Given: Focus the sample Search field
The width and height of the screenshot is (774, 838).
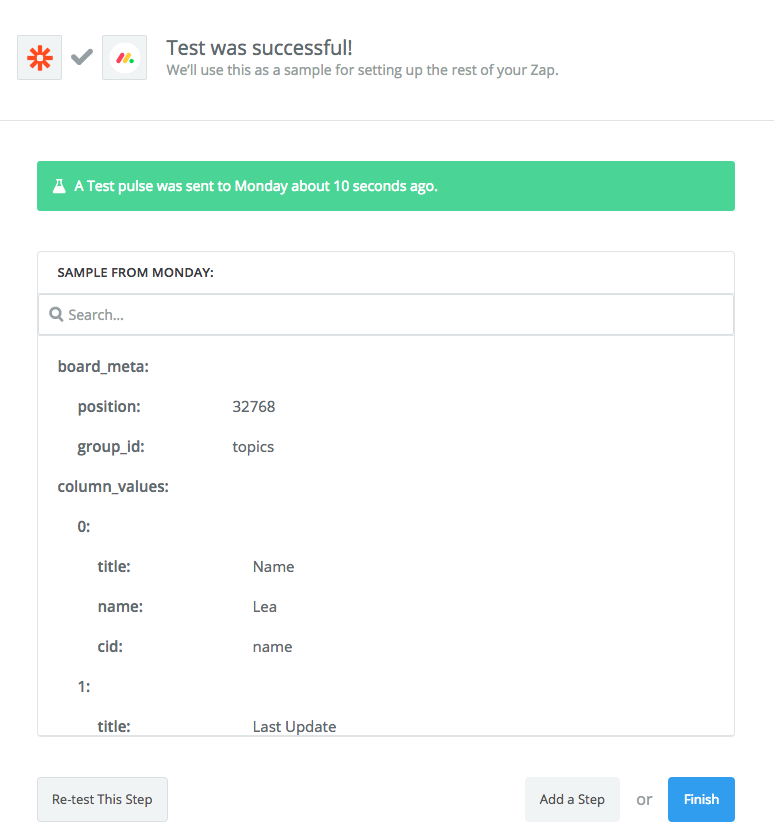Looking at the screenshot, I should [x=386, y=315].
